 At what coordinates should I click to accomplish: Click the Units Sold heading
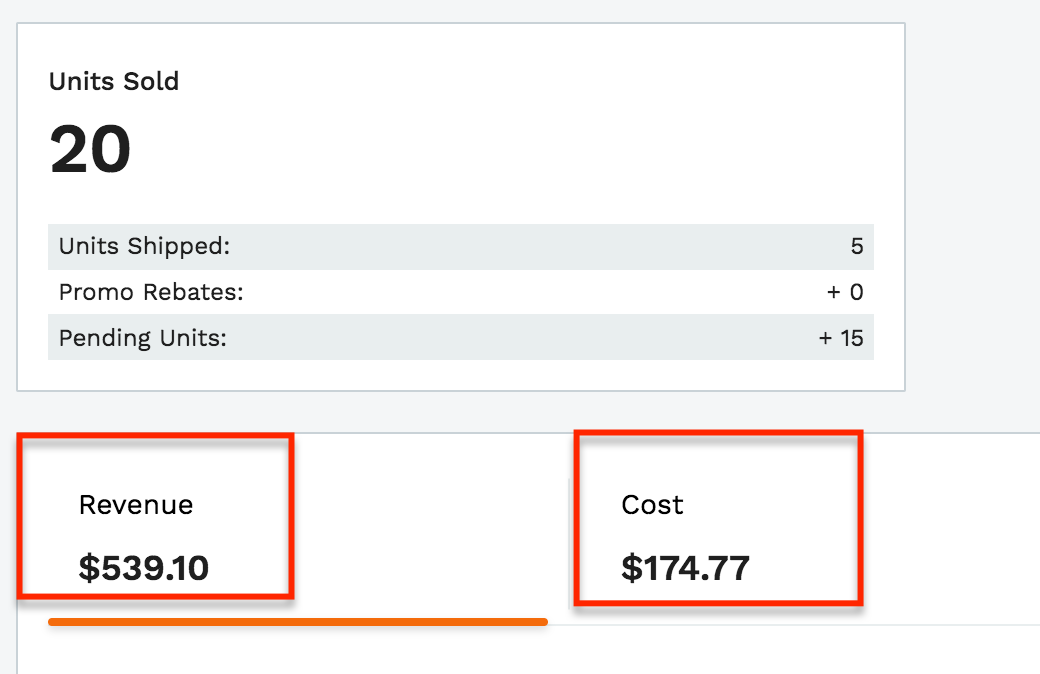click(x=114, y=81)
